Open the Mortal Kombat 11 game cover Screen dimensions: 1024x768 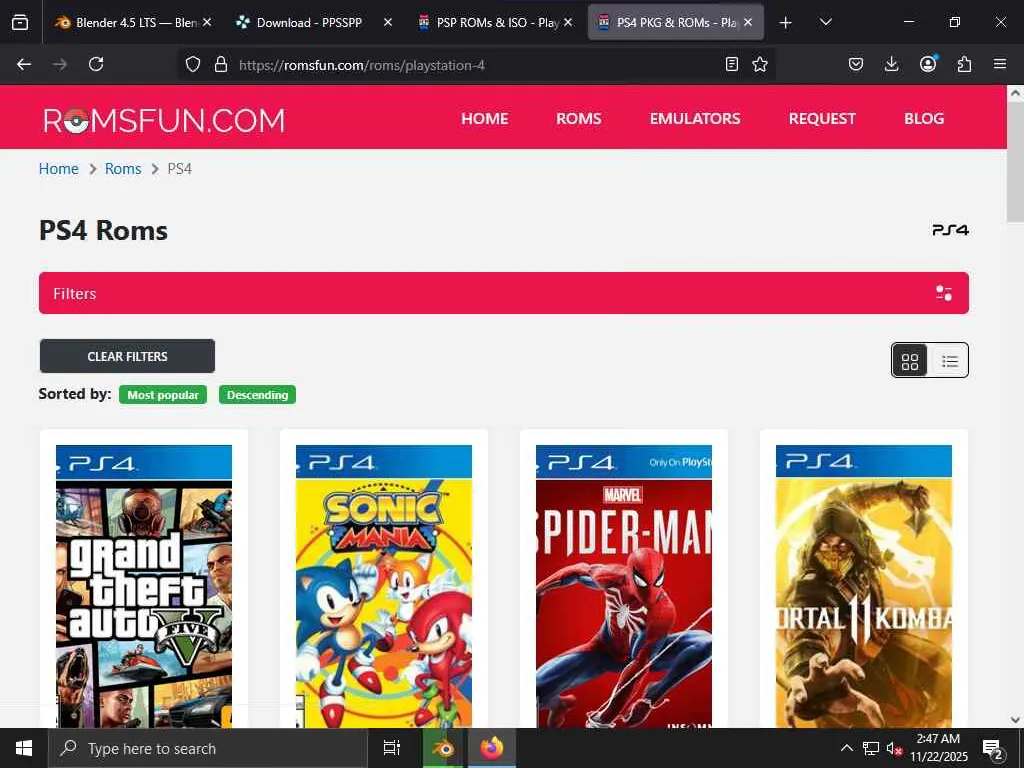[x=863, y=586]
